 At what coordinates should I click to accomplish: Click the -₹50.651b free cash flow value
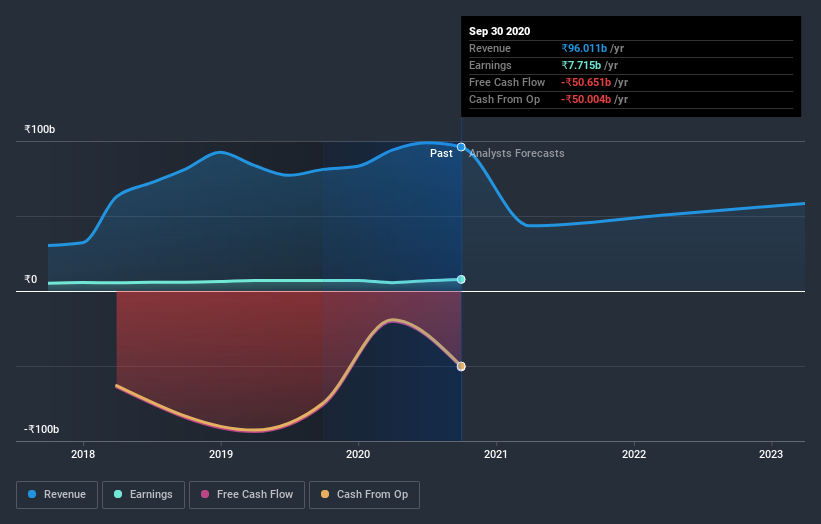click(x=586, y=82)
